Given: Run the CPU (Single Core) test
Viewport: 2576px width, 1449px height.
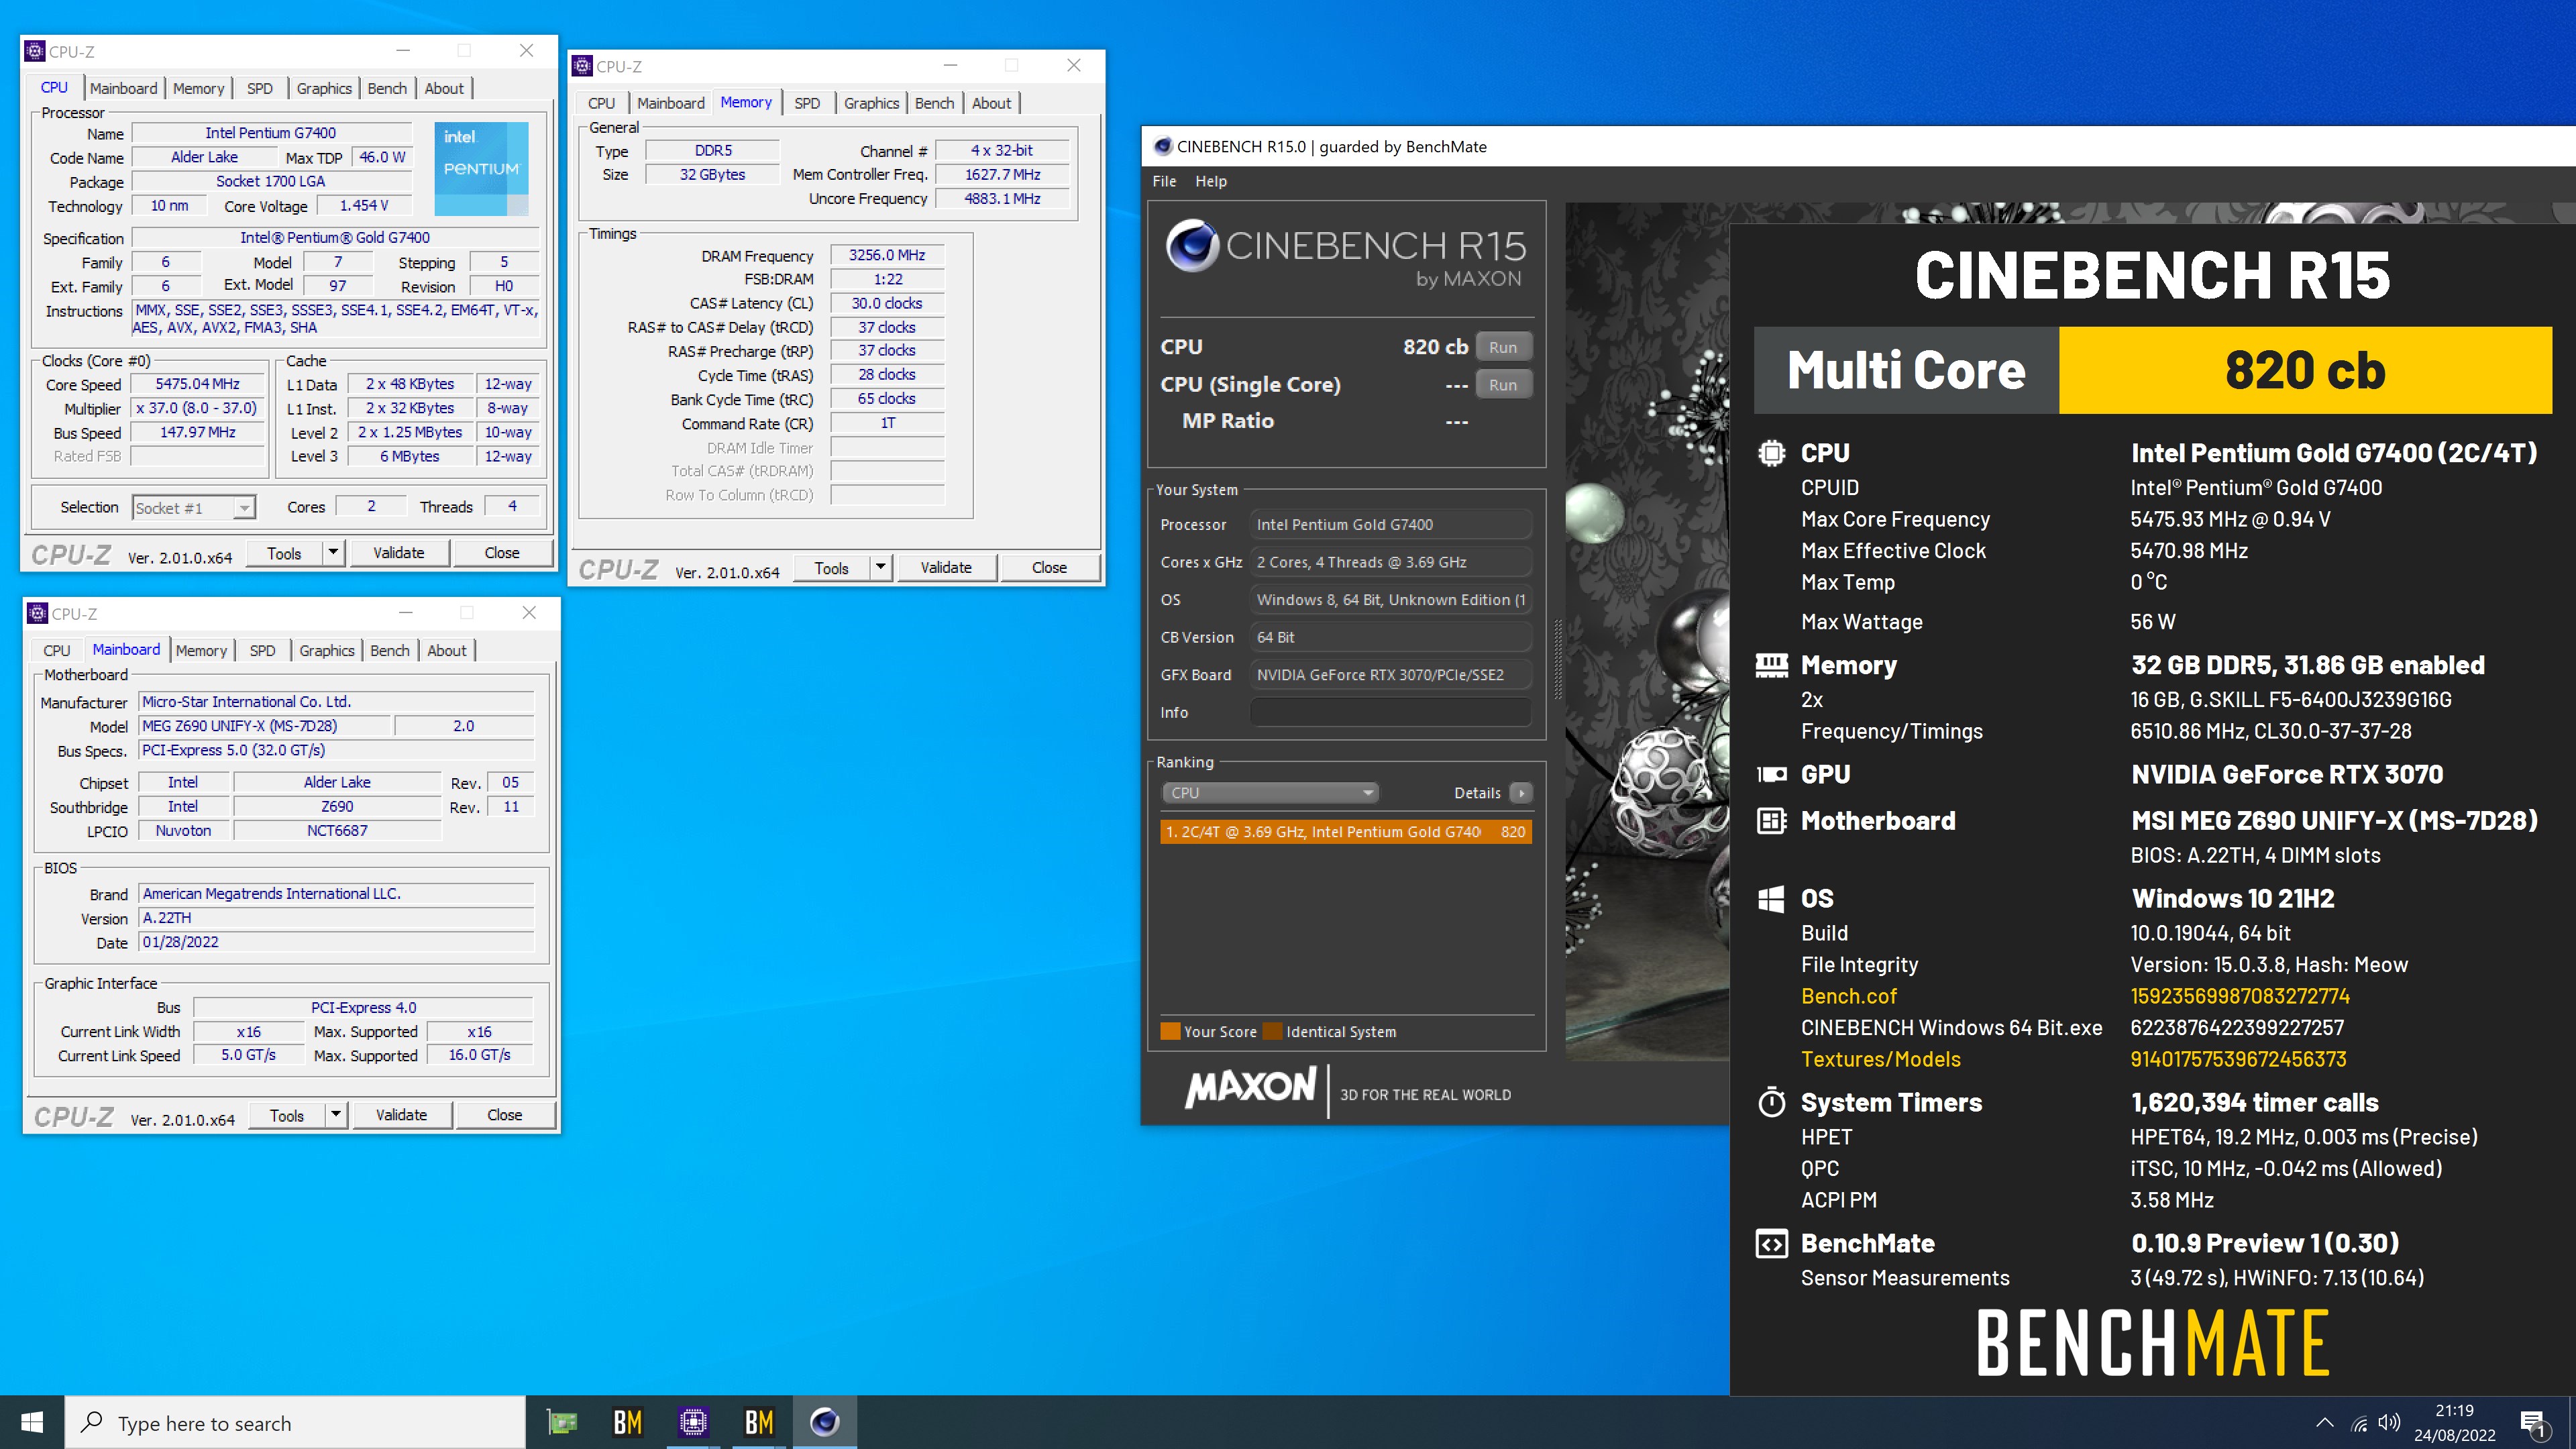Looking at the screenshot, I should [1503, 385].
